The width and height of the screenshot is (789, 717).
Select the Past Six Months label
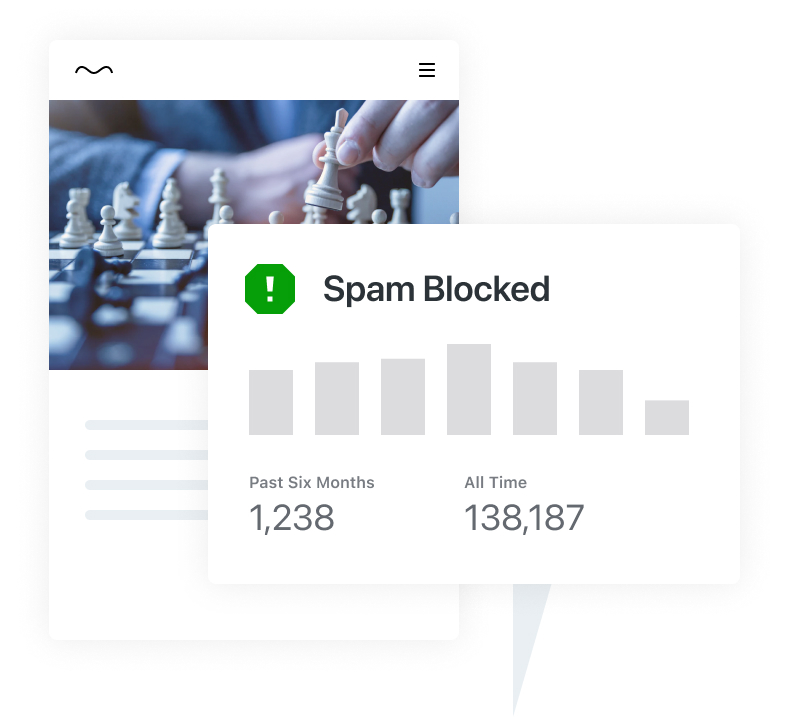tap(312, 483)
